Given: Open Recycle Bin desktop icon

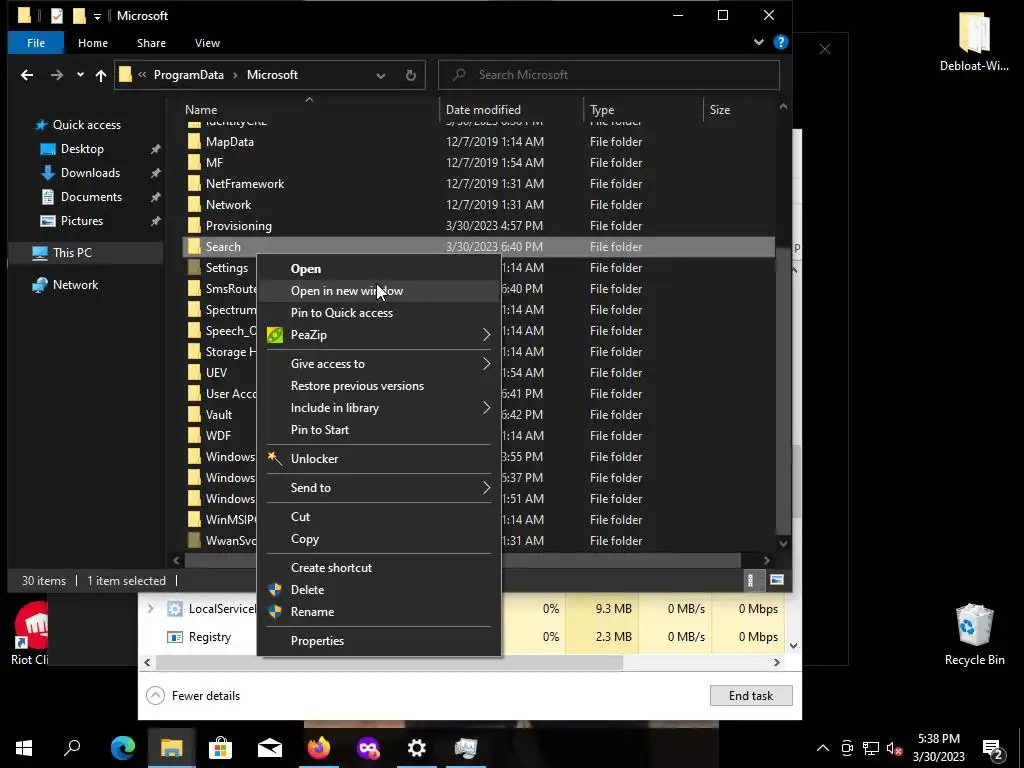Looking at the screenshot, I should click(x=974, y=633).
